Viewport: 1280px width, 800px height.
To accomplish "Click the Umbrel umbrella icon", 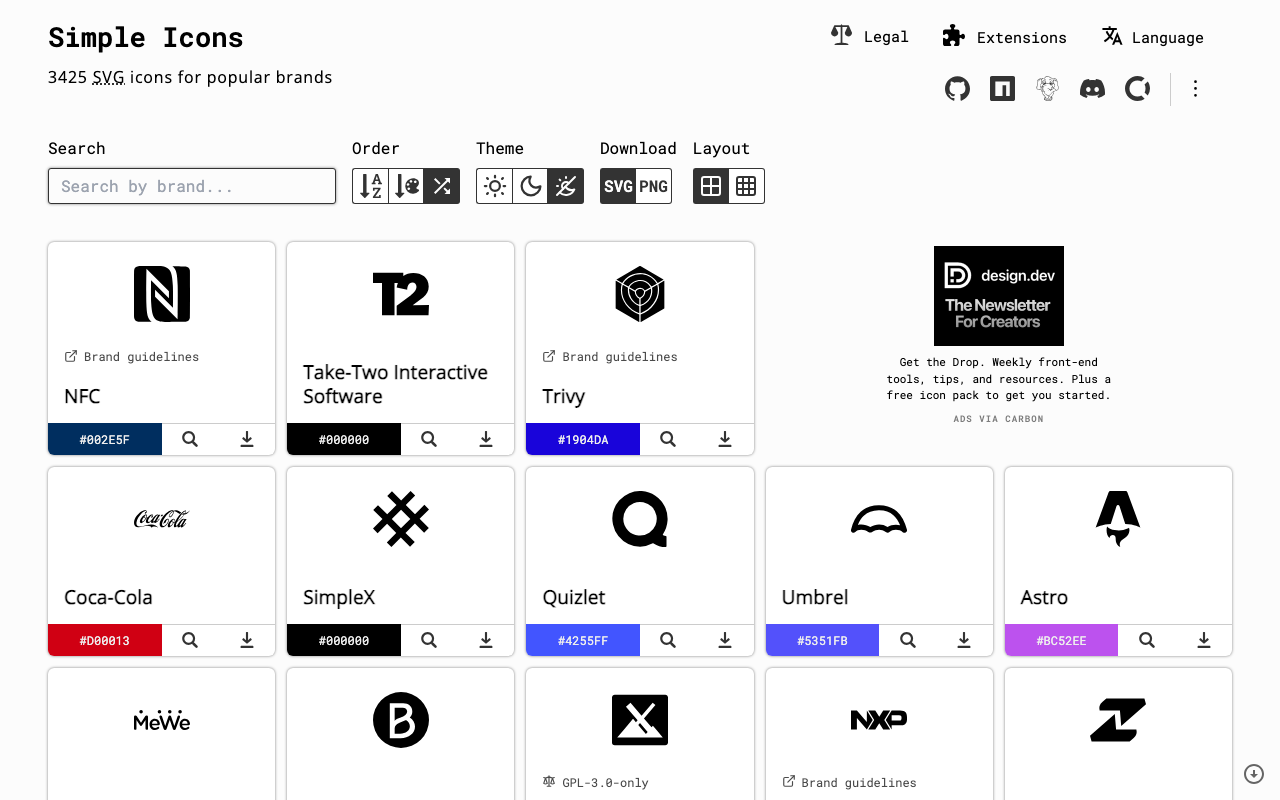I will pyautogui.click(x=879, y=519).
